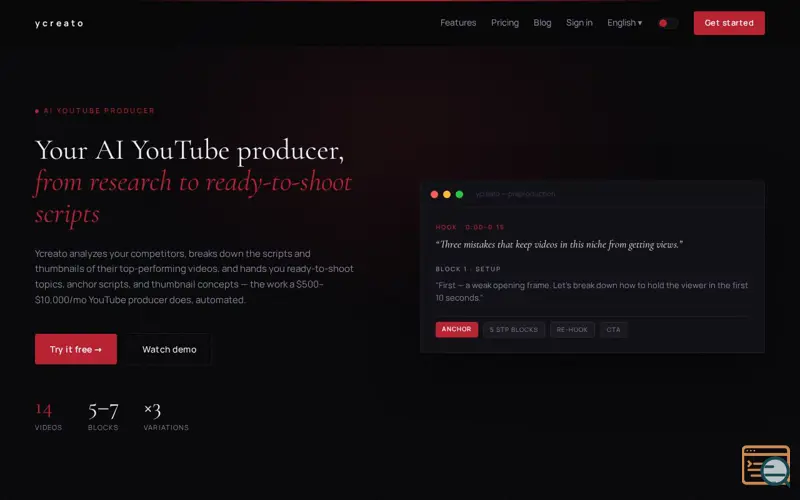
Task: Click the red dot in preview window
Action: point(434,194)
